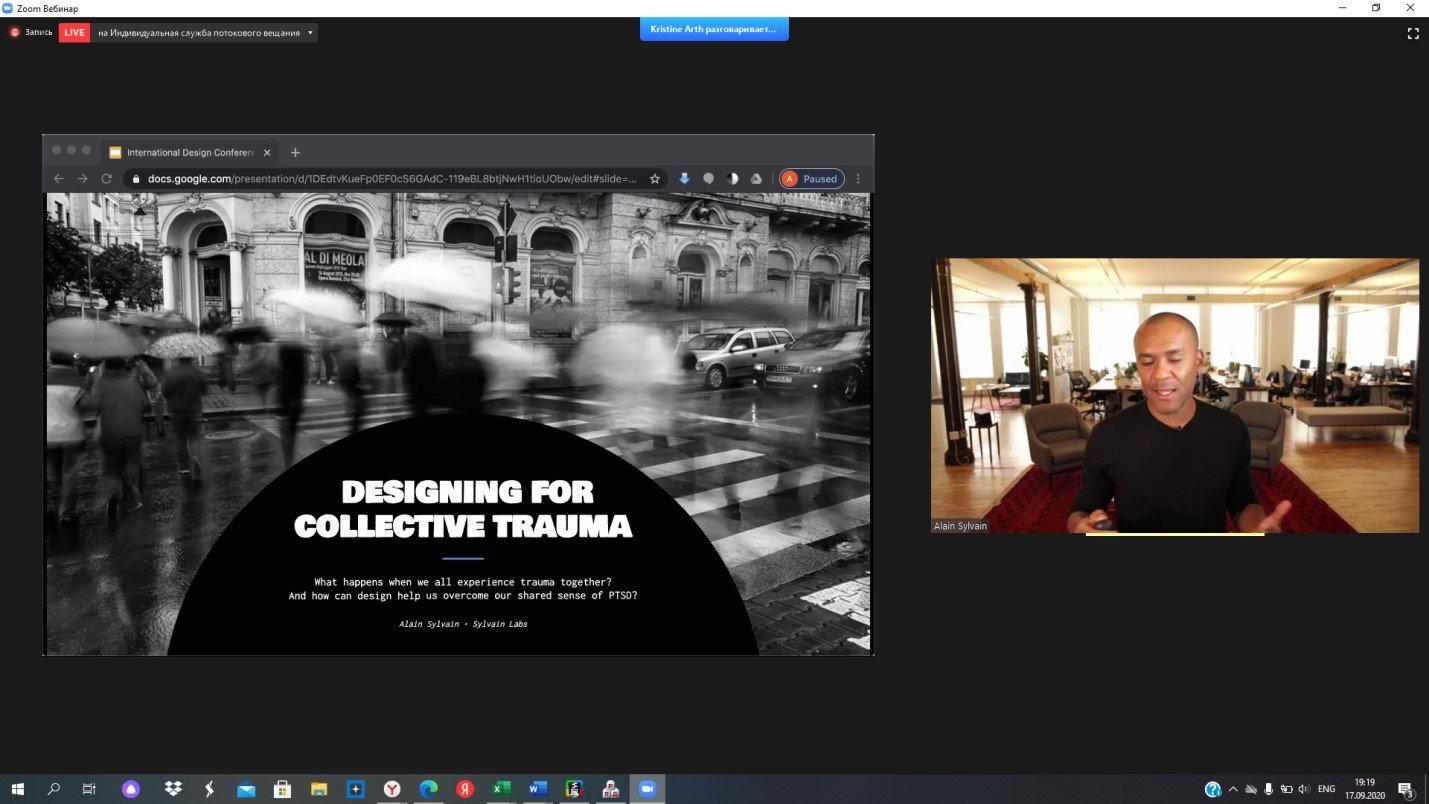
Task: Open the Mail app on taskbar
Action: pos(246,789)
